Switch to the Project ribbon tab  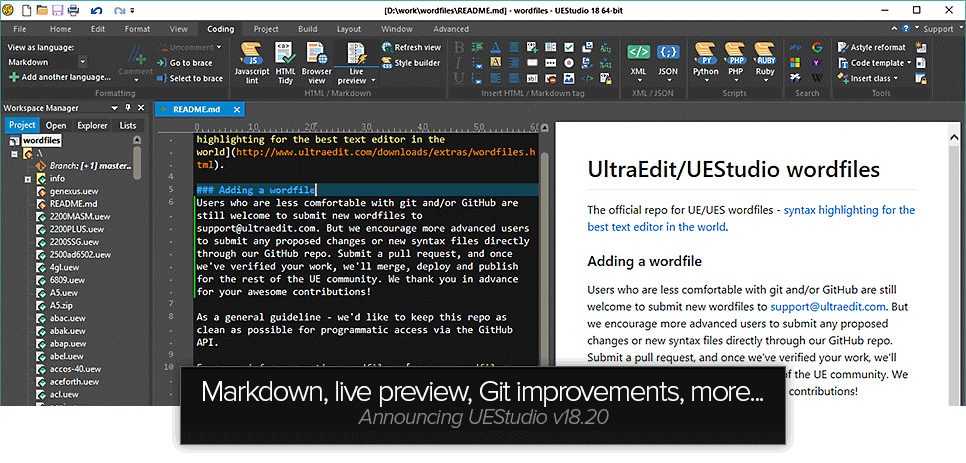[x=266, y=29]
